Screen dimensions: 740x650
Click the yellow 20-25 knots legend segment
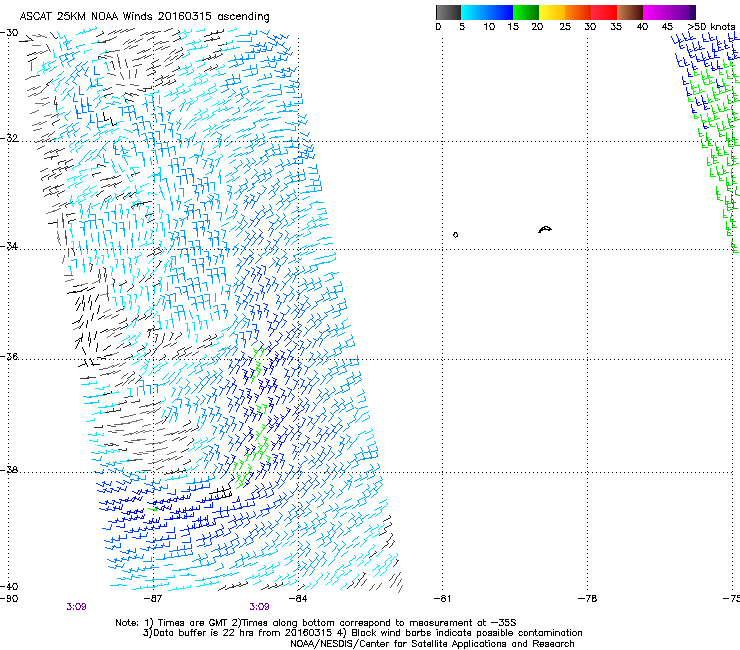pyautogui.click(x=552, y=12)
